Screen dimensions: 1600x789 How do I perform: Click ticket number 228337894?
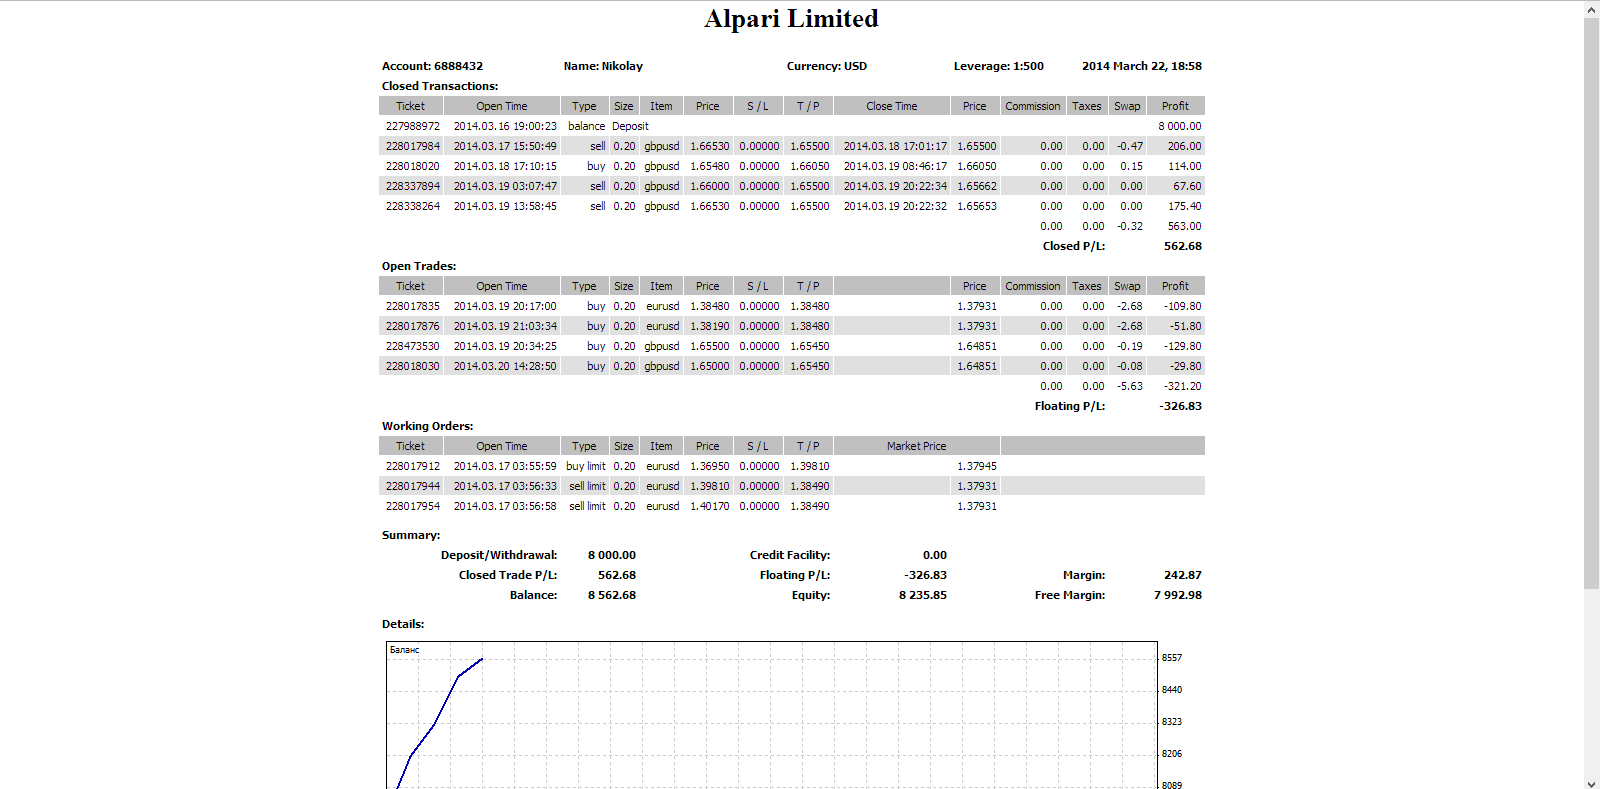click(x=413, y=186)
